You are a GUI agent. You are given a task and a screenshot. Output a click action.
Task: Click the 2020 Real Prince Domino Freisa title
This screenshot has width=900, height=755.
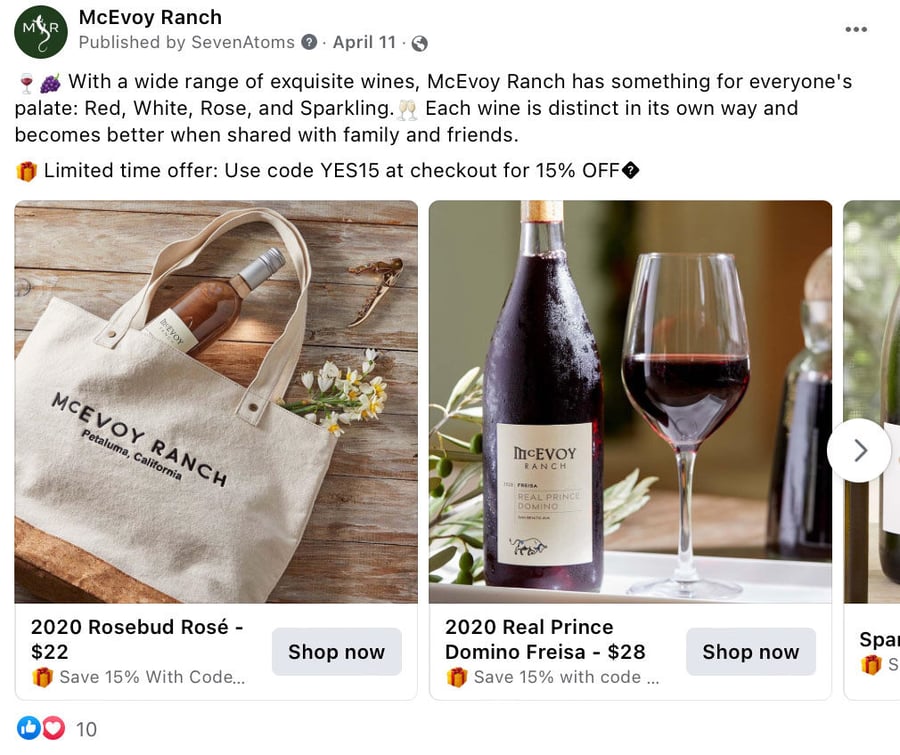coord(545,639)
